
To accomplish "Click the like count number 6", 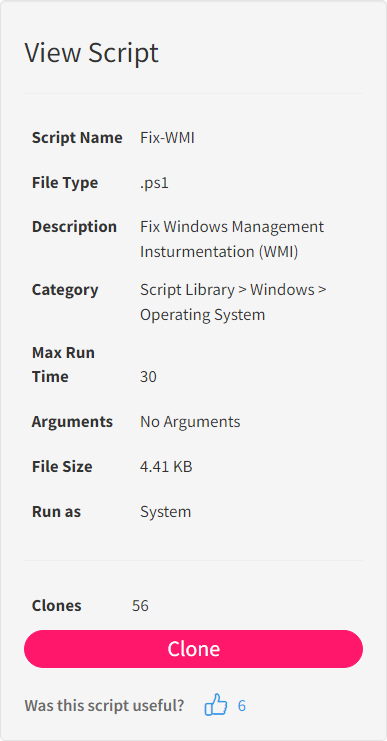I will 241,706.
